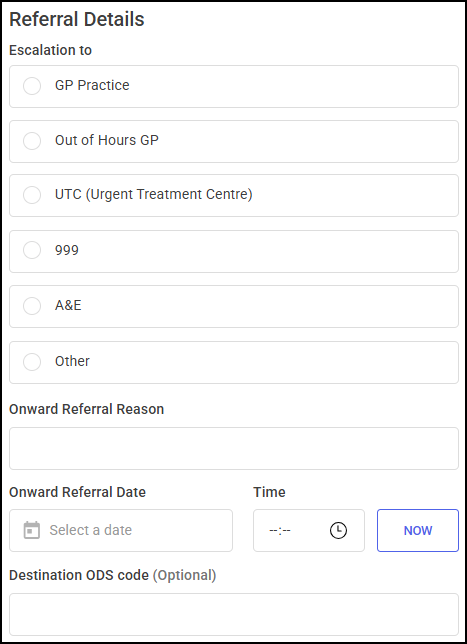Choose the UTC radio circle
Screen dimensions: 467x644
point(32,195)
